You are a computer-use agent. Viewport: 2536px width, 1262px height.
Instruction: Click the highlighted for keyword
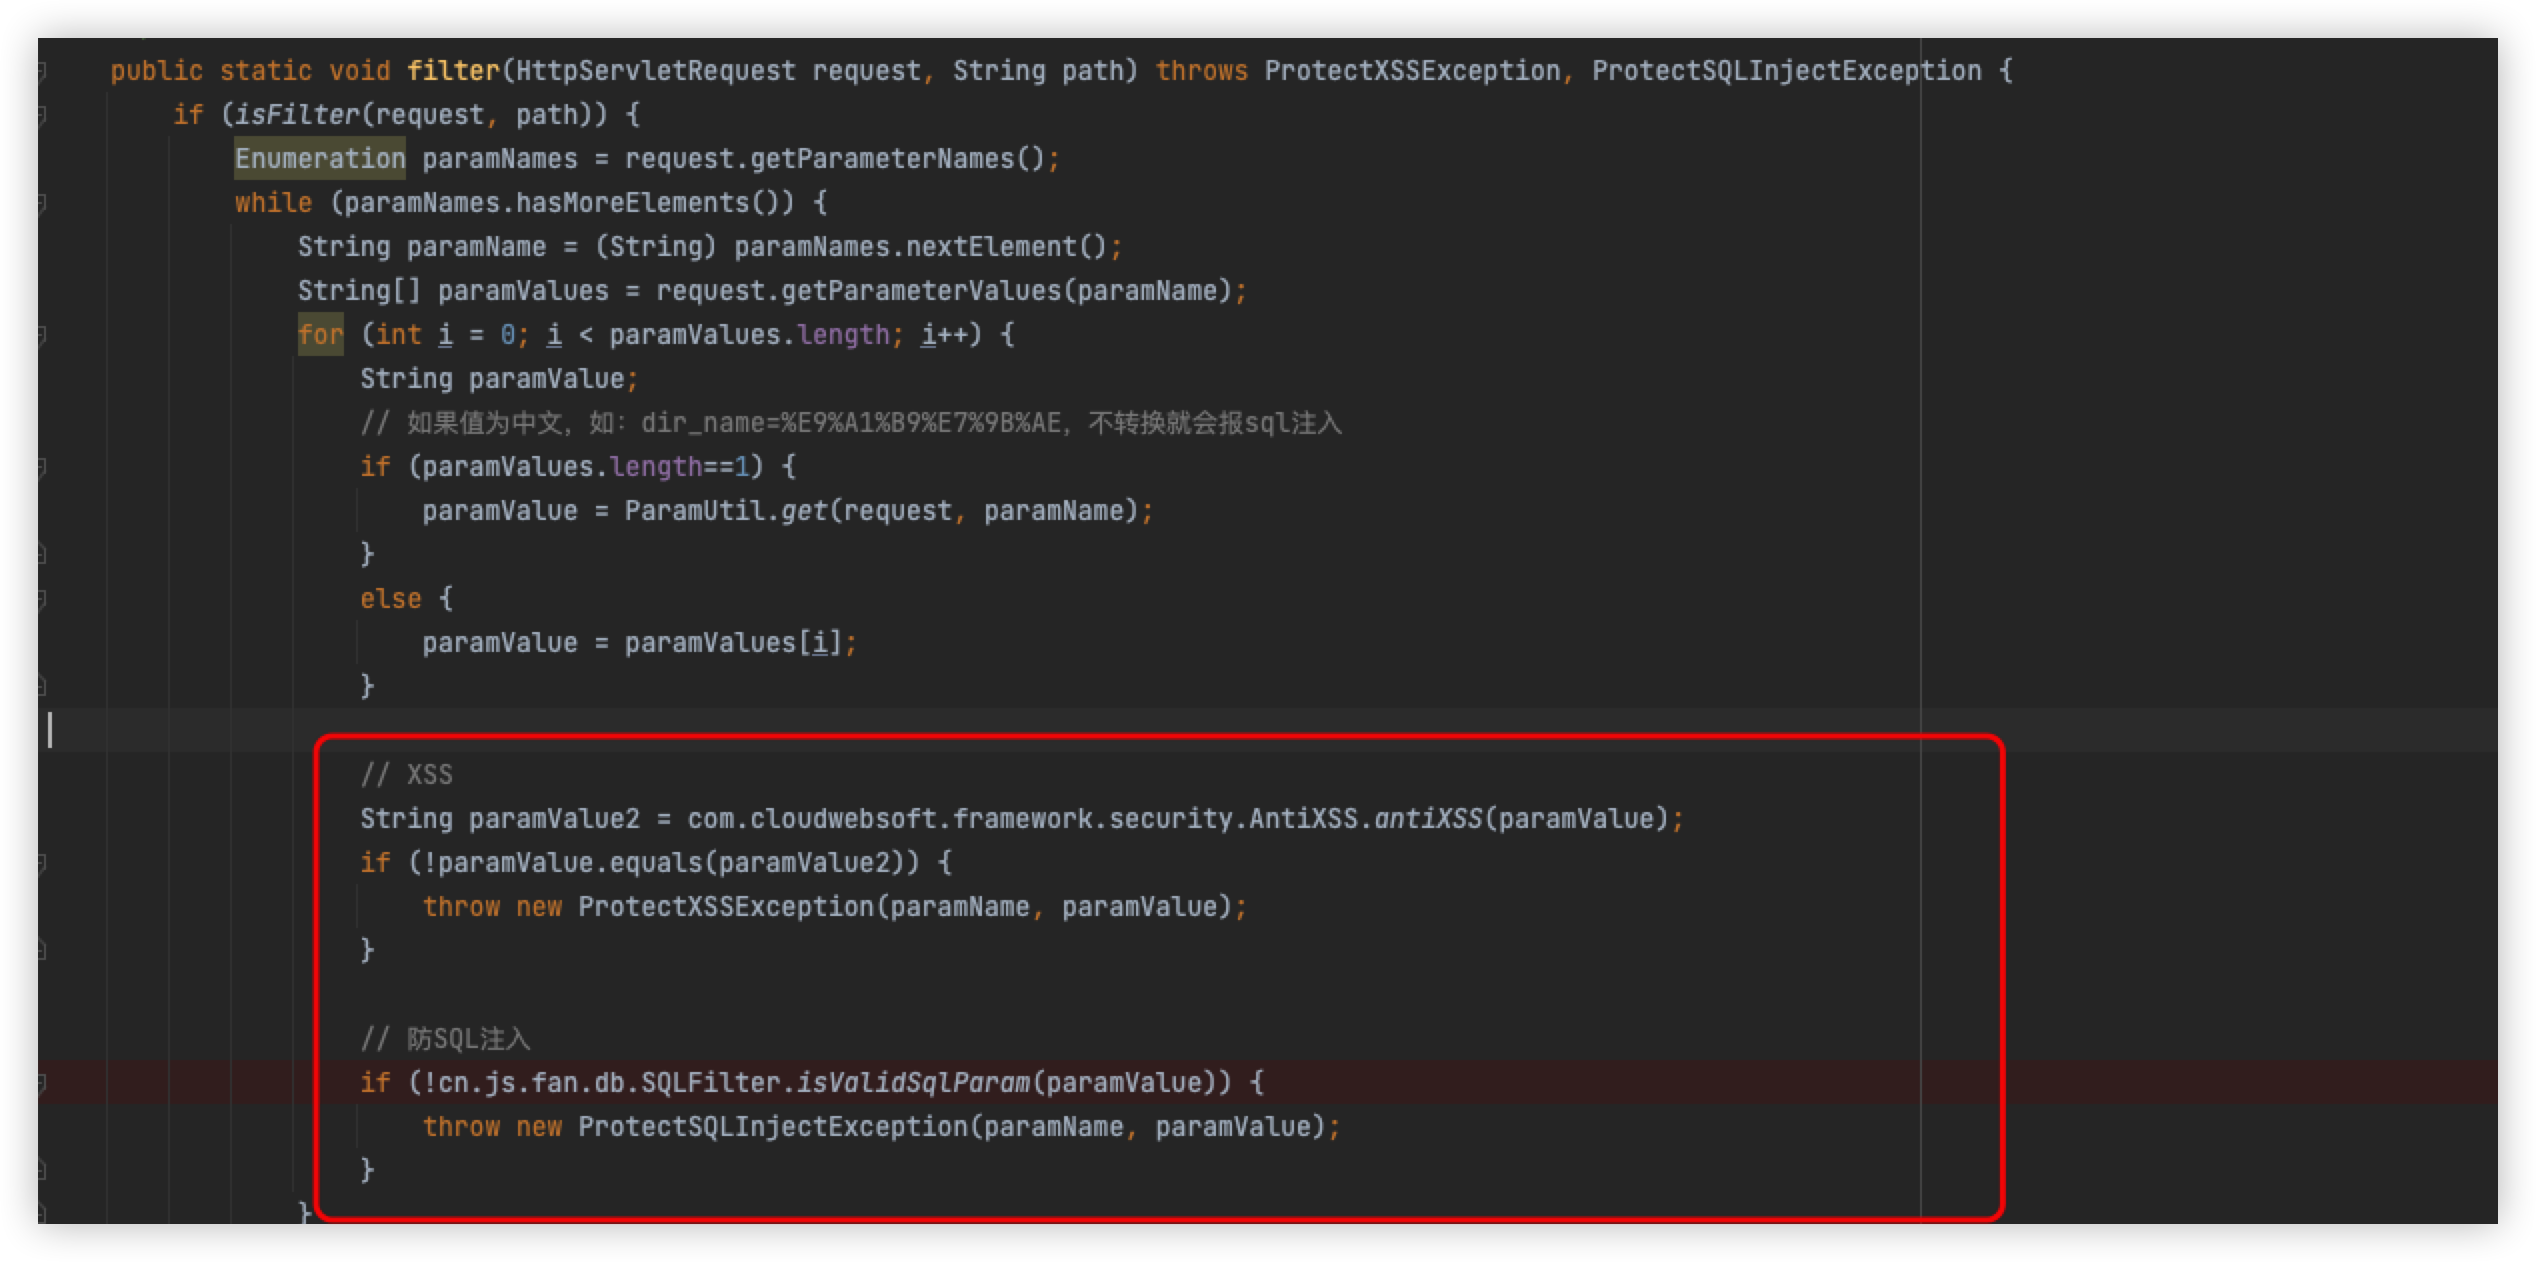point(320,335)
